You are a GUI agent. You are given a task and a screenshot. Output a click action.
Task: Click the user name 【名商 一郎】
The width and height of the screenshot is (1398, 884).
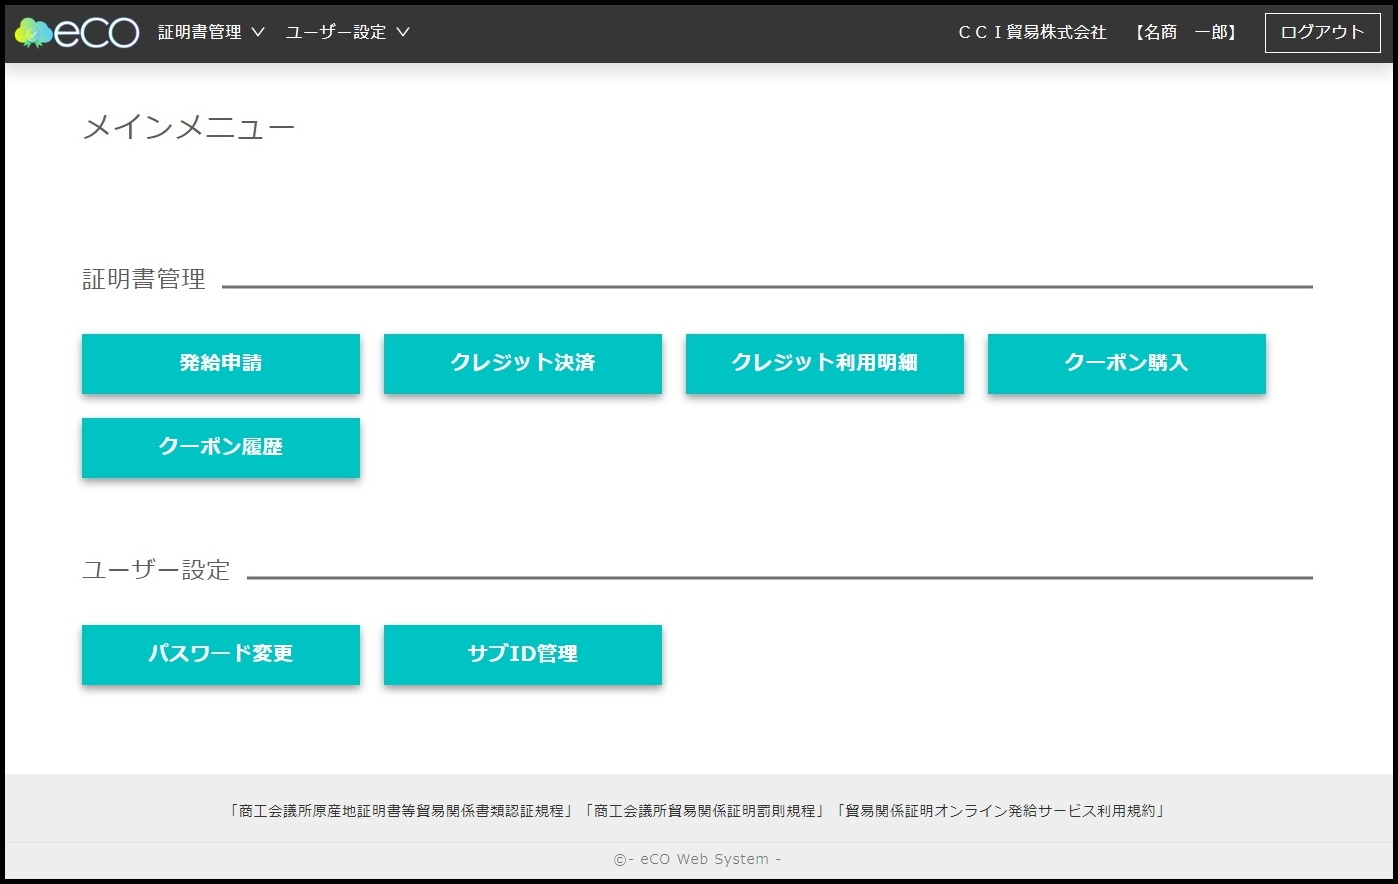1187,32
